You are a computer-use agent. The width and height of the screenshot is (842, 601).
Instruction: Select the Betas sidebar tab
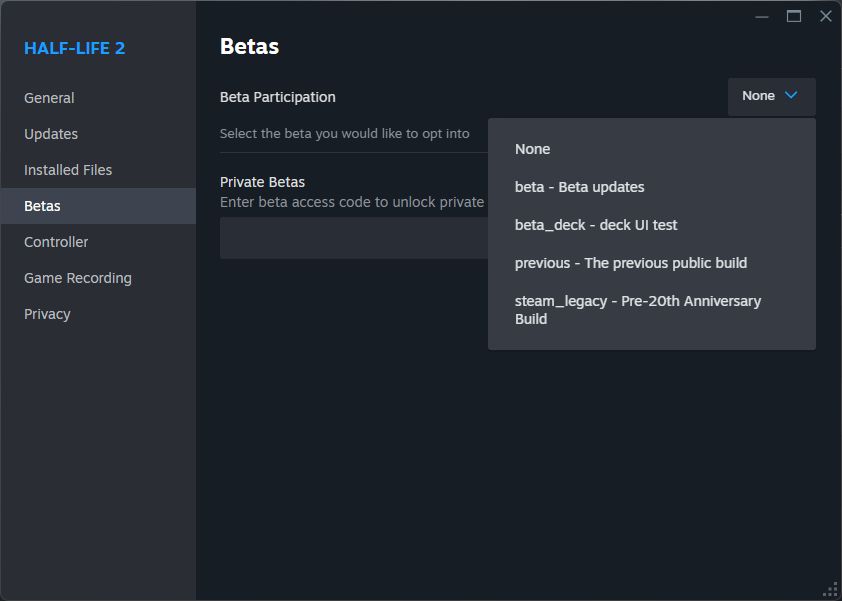pyautogui.click(x=42, y=206)
